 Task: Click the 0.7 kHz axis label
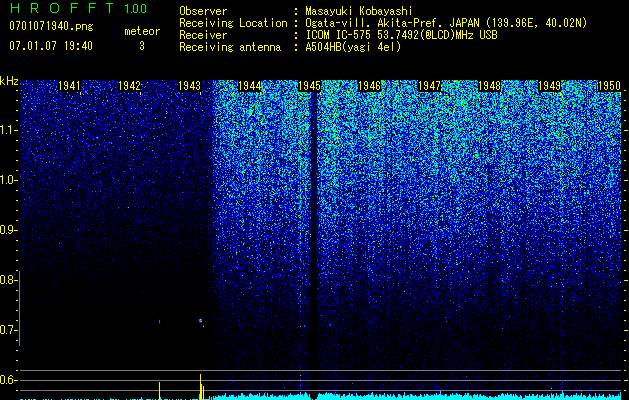coord(8,330)
